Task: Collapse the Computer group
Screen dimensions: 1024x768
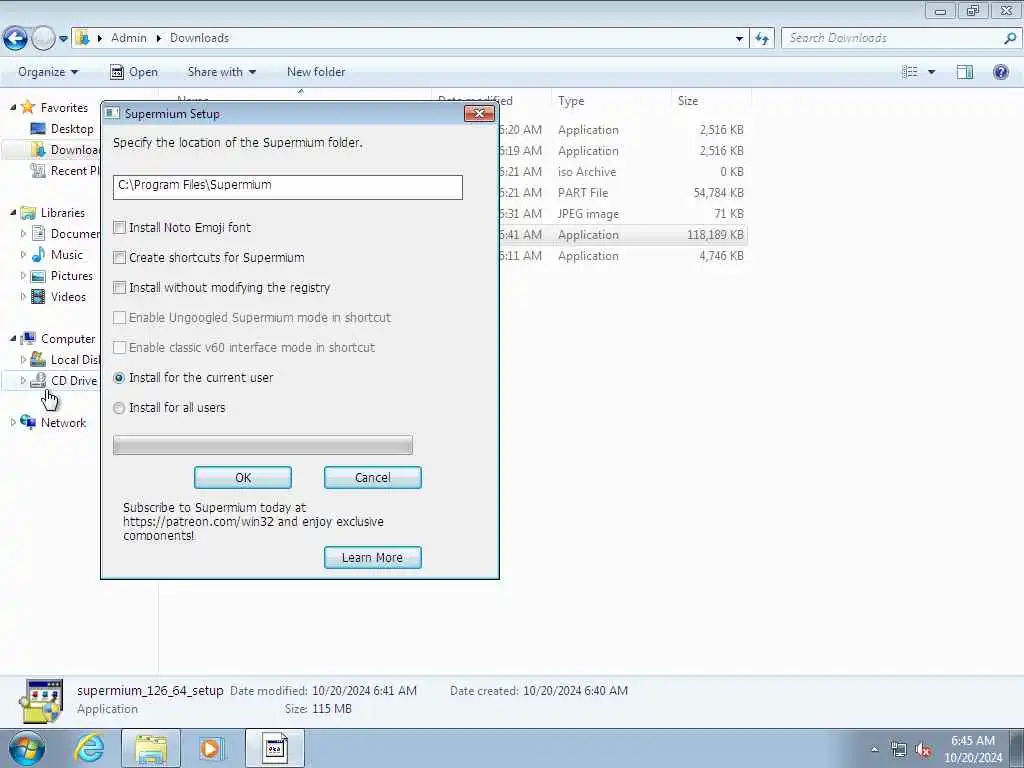Action: pyautogui.click(x=13, y=338)
